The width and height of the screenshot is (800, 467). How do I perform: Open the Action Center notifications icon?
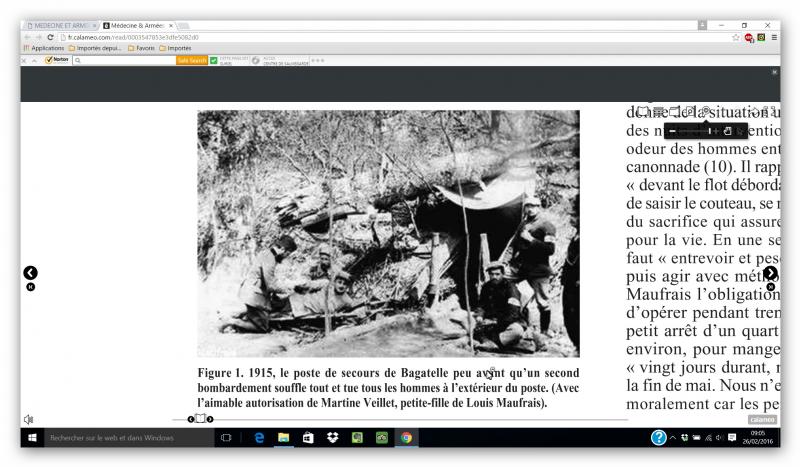(x=732, y=438)
